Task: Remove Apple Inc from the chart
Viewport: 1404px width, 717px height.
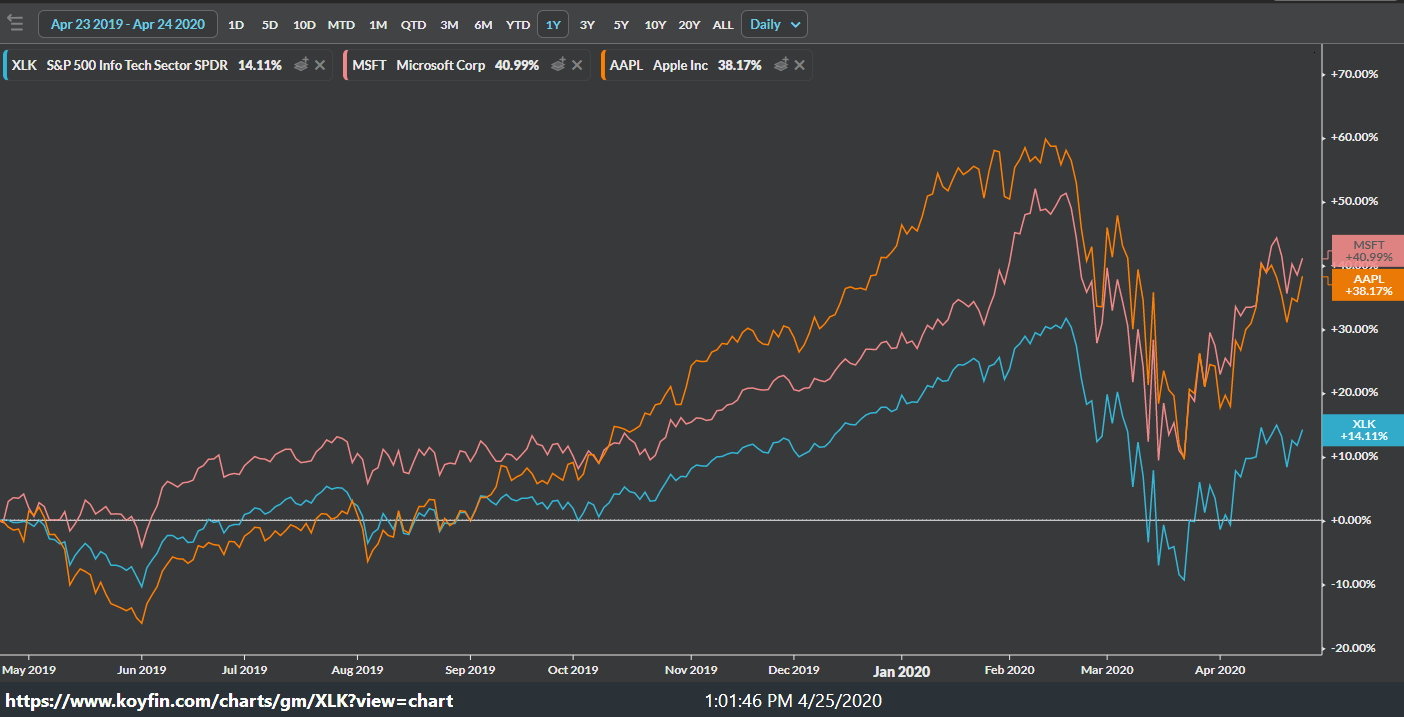Action: tap(799, 64)
